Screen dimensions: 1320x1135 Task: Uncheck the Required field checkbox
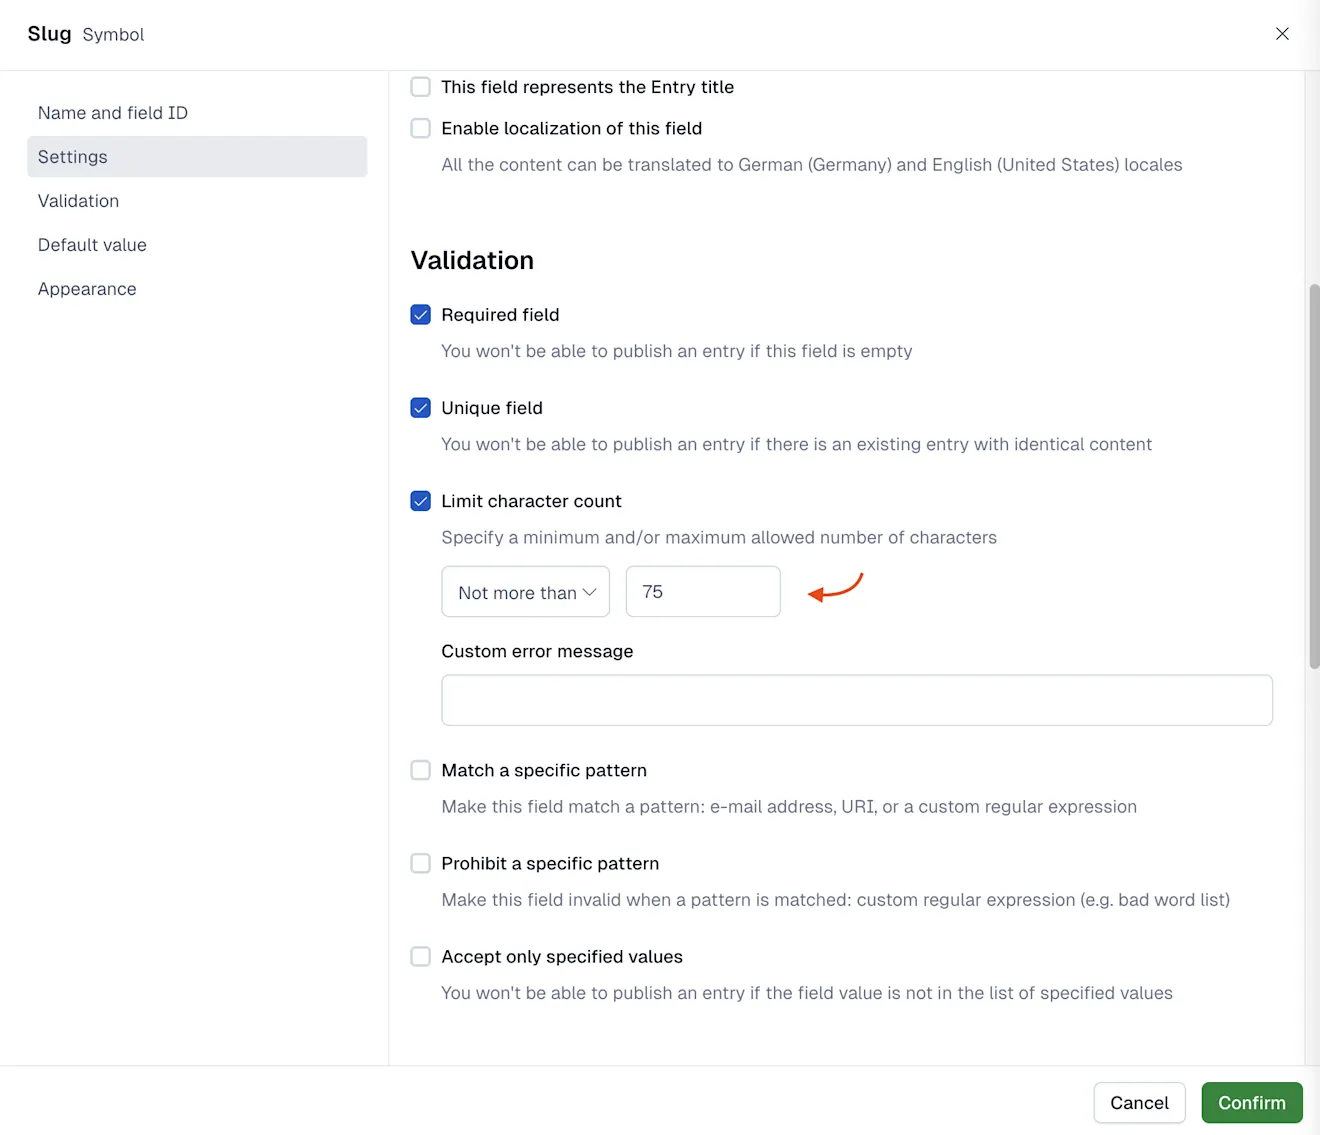coord(421,315)
